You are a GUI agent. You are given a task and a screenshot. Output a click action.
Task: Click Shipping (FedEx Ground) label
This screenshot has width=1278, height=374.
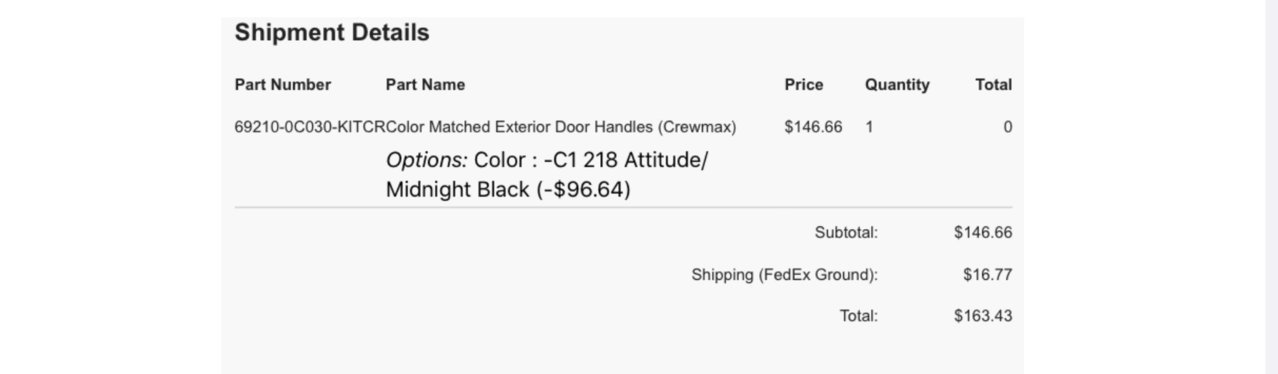[x=785, y=274]
